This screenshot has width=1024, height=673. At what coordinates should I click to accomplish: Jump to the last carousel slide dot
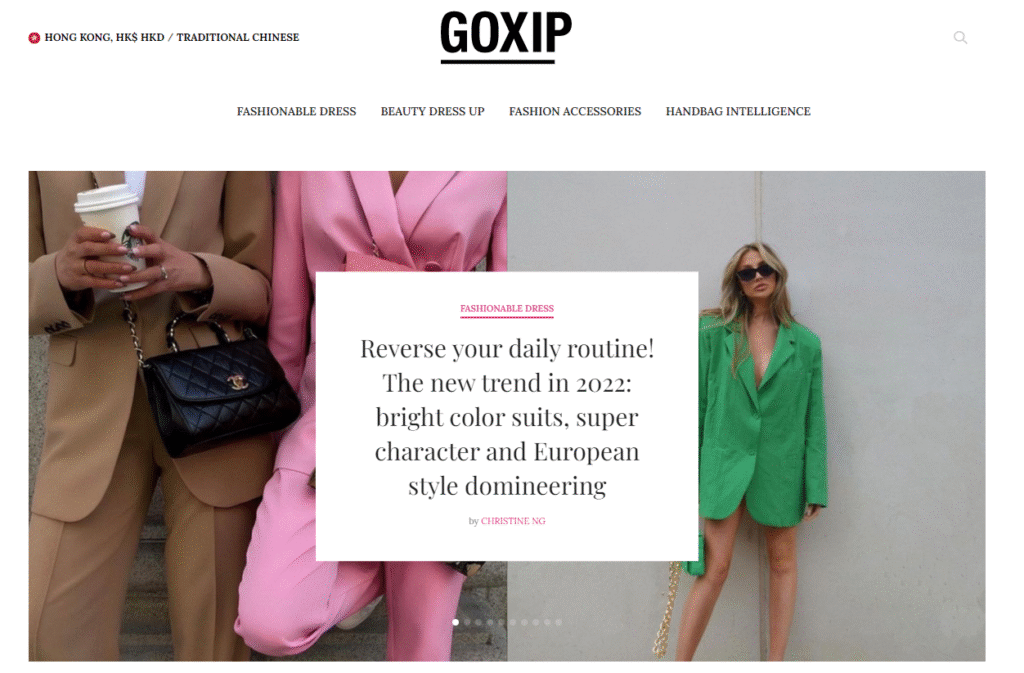(x=559, y=622)
